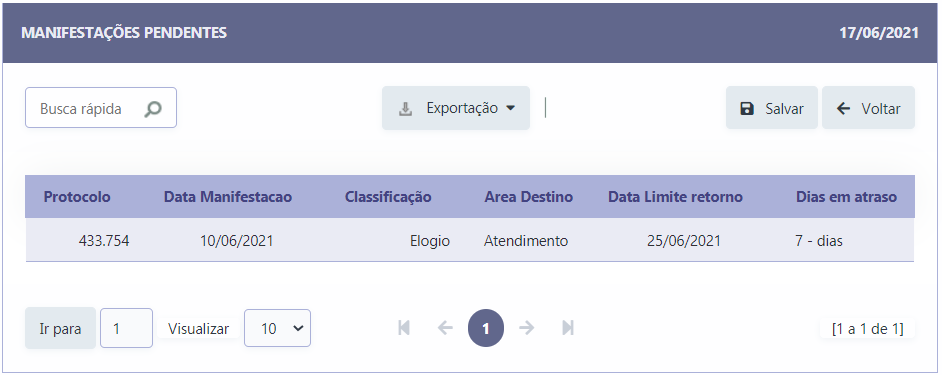942x375 pixels.
Task: Go to first page icon
Action: coord(404,328)
